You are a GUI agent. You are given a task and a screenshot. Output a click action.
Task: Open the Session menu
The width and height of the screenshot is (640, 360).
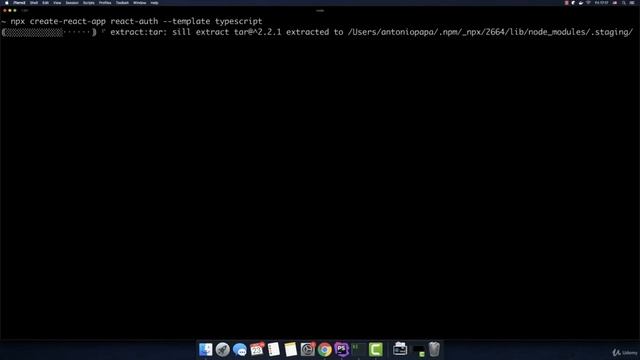click(72, 3)
